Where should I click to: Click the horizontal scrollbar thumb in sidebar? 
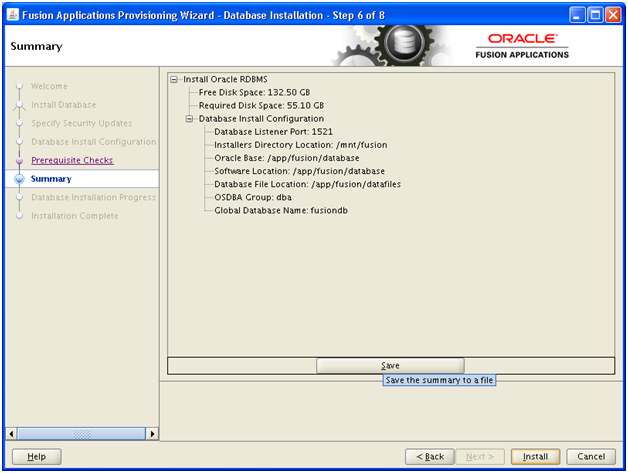tap(81, 434)
